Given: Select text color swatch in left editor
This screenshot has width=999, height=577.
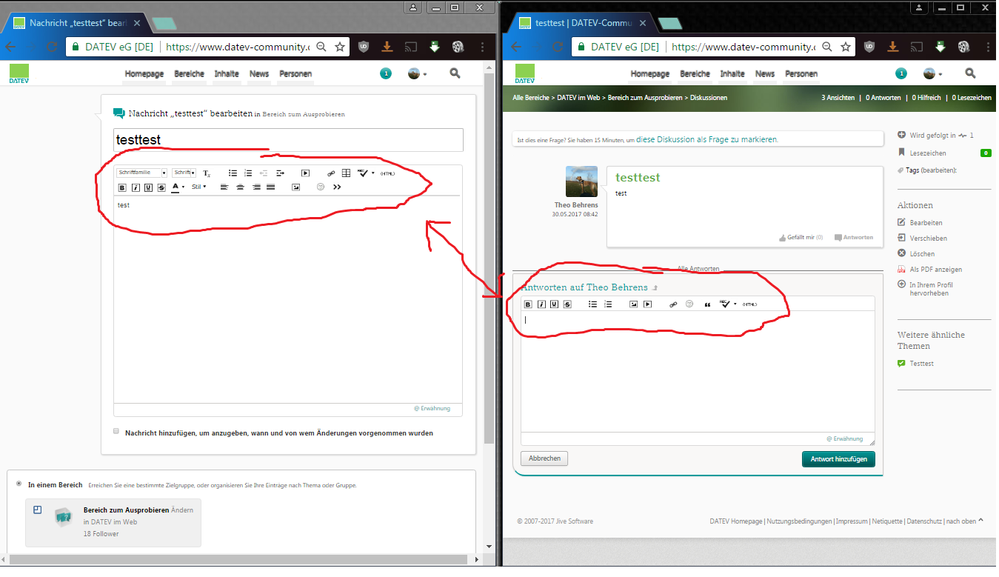Looking at the screenshot, I should click(175, 187).
